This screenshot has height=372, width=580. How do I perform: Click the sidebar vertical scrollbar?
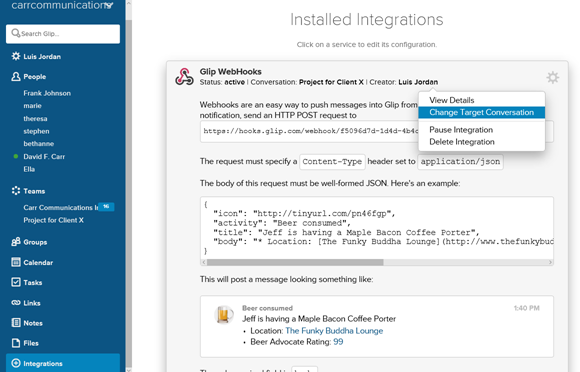pos(129,192)
